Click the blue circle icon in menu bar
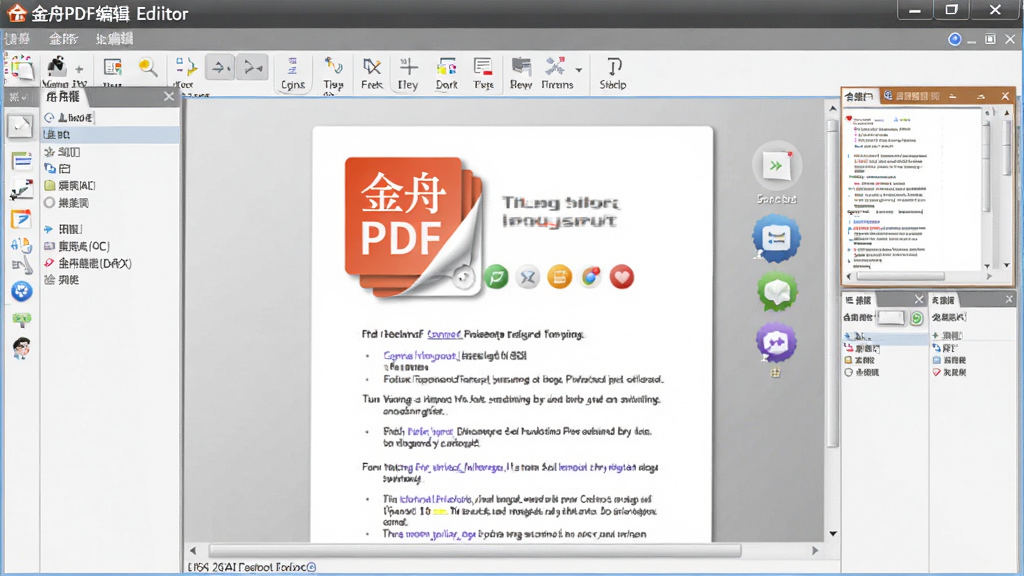Image resolution: width=1024 pixels, height=576 pixels. tap(954, 39)
